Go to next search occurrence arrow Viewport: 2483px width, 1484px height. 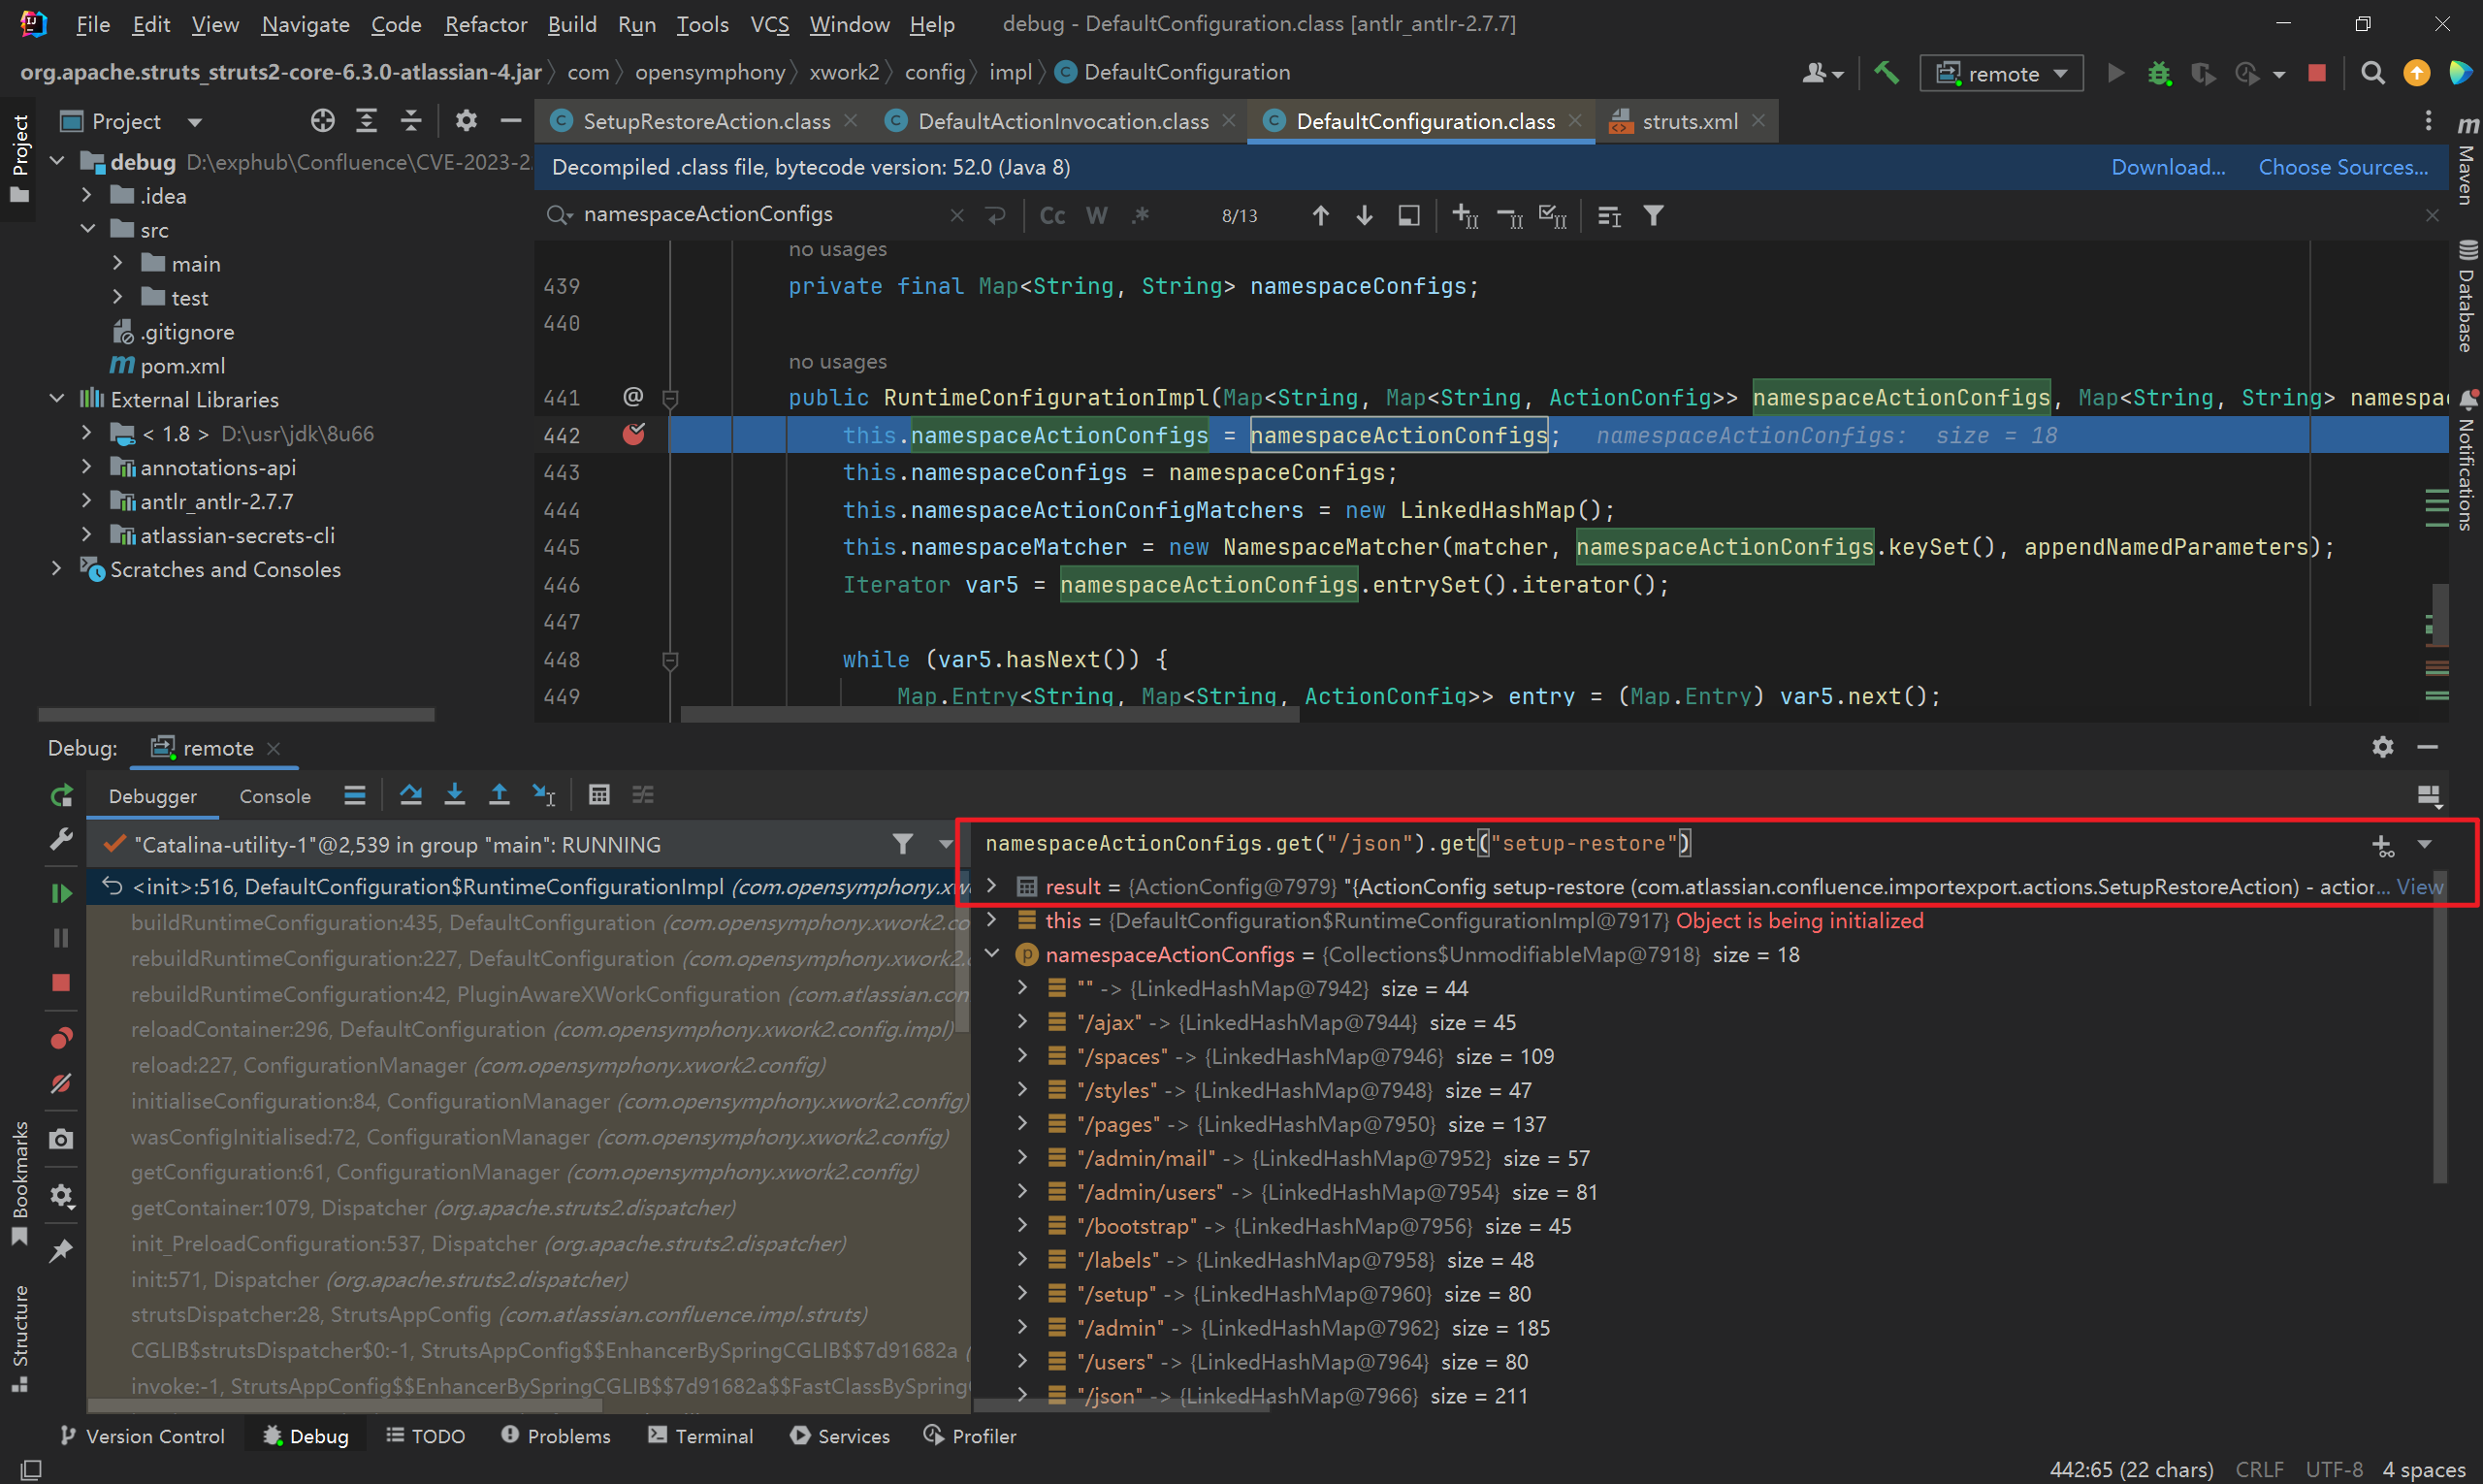click(1364, 215)
